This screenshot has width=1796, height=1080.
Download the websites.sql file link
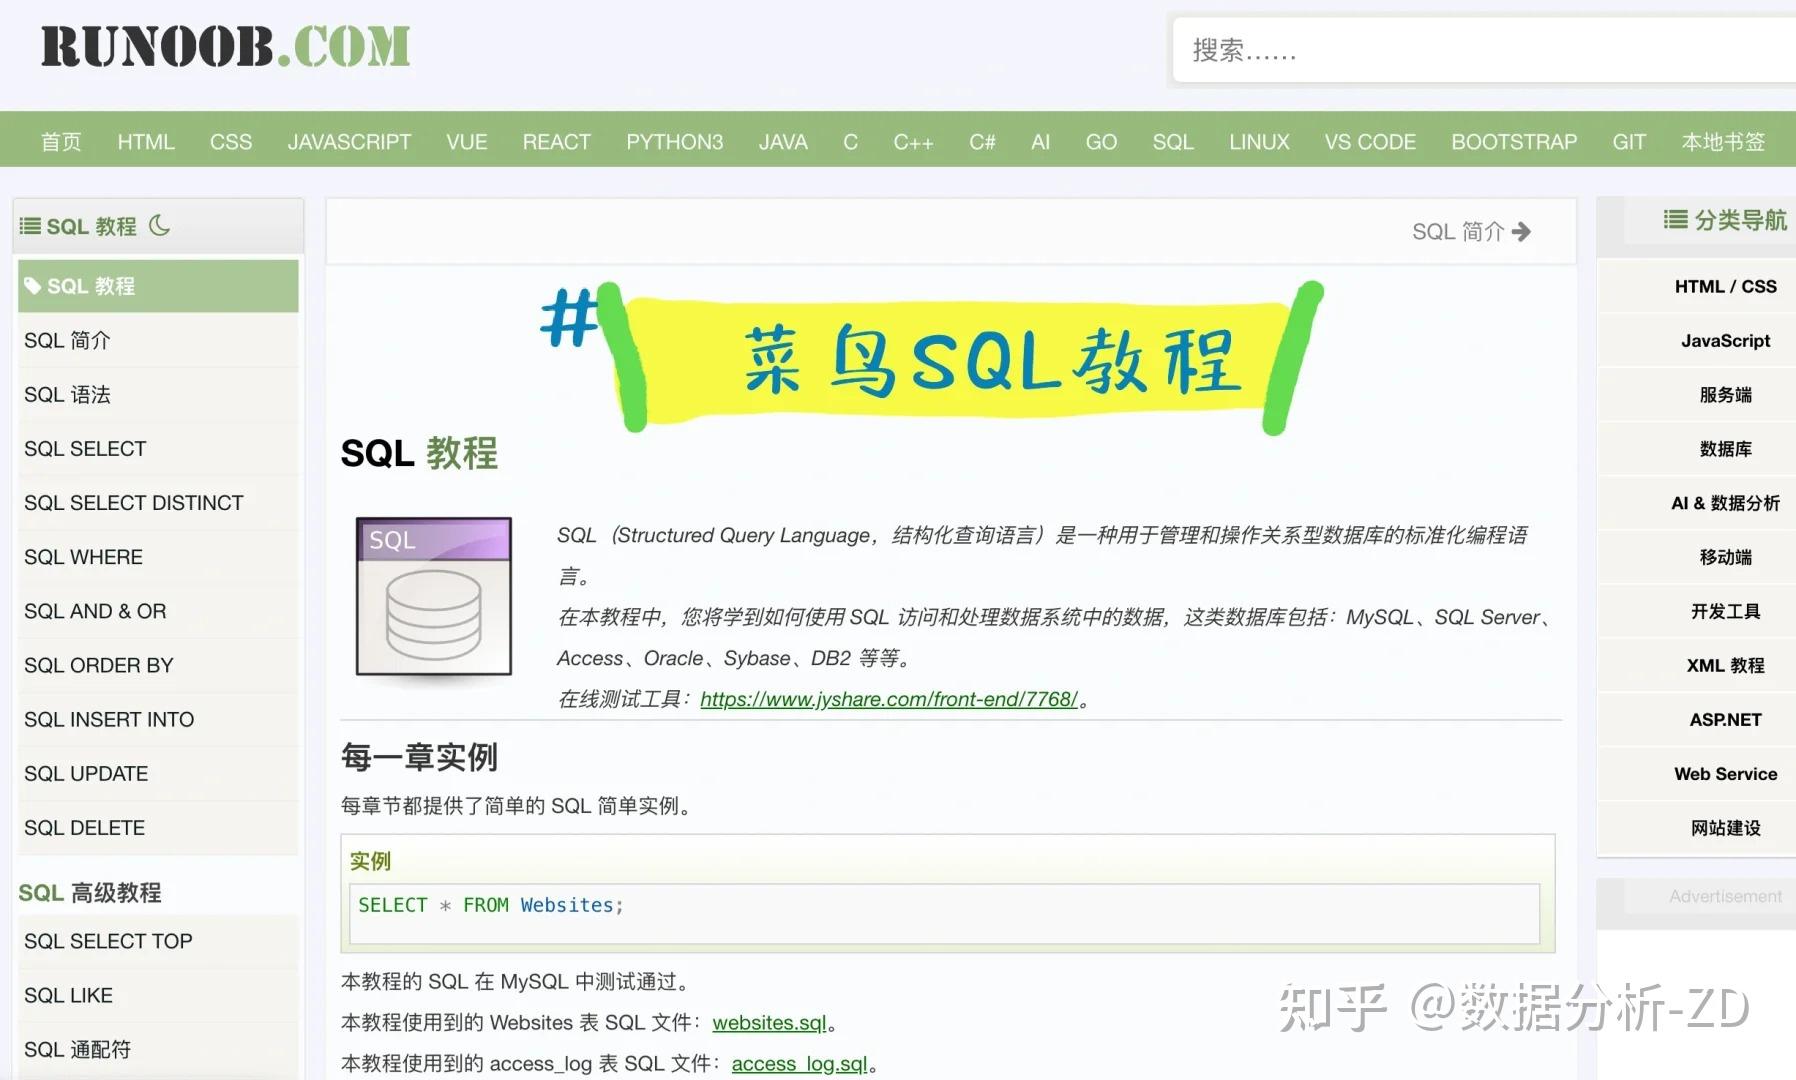coord(769,1022)
